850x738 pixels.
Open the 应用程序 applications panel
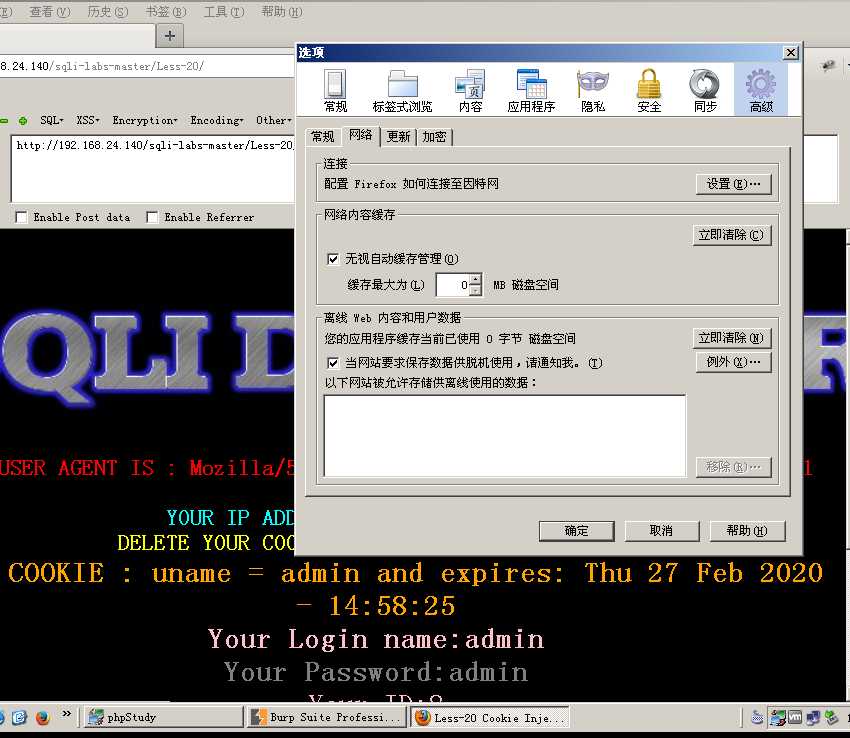point(531,91)
